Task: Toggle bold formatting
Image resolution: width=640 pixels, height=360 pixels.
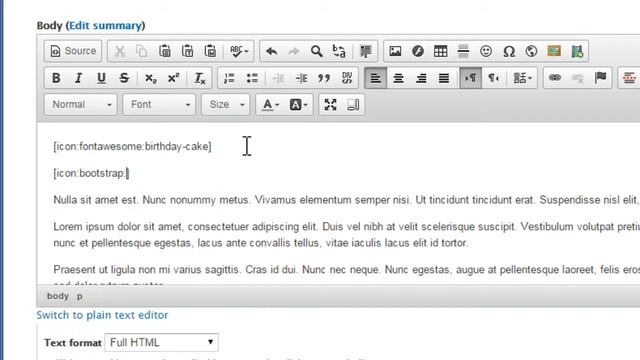Action: click(56, 78)
